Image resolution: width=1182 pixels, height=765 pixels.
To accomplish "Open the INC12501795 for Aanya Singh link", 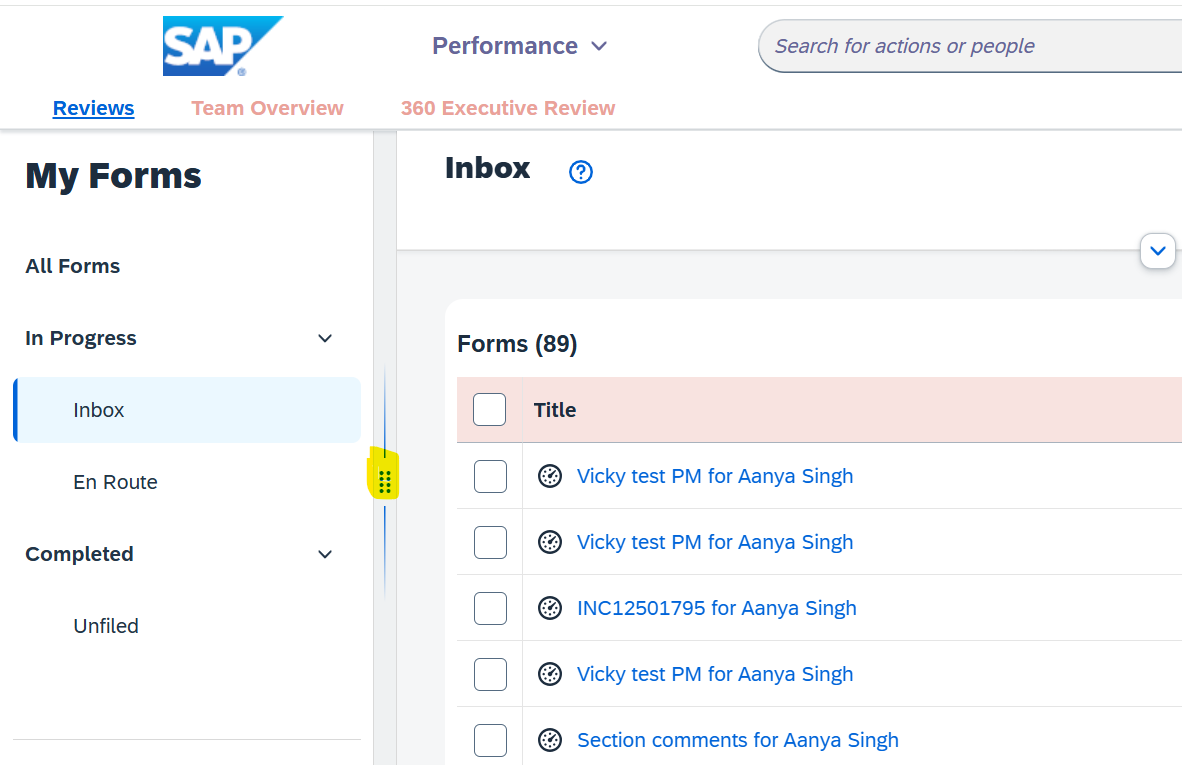I will click(x=717, y=607).
